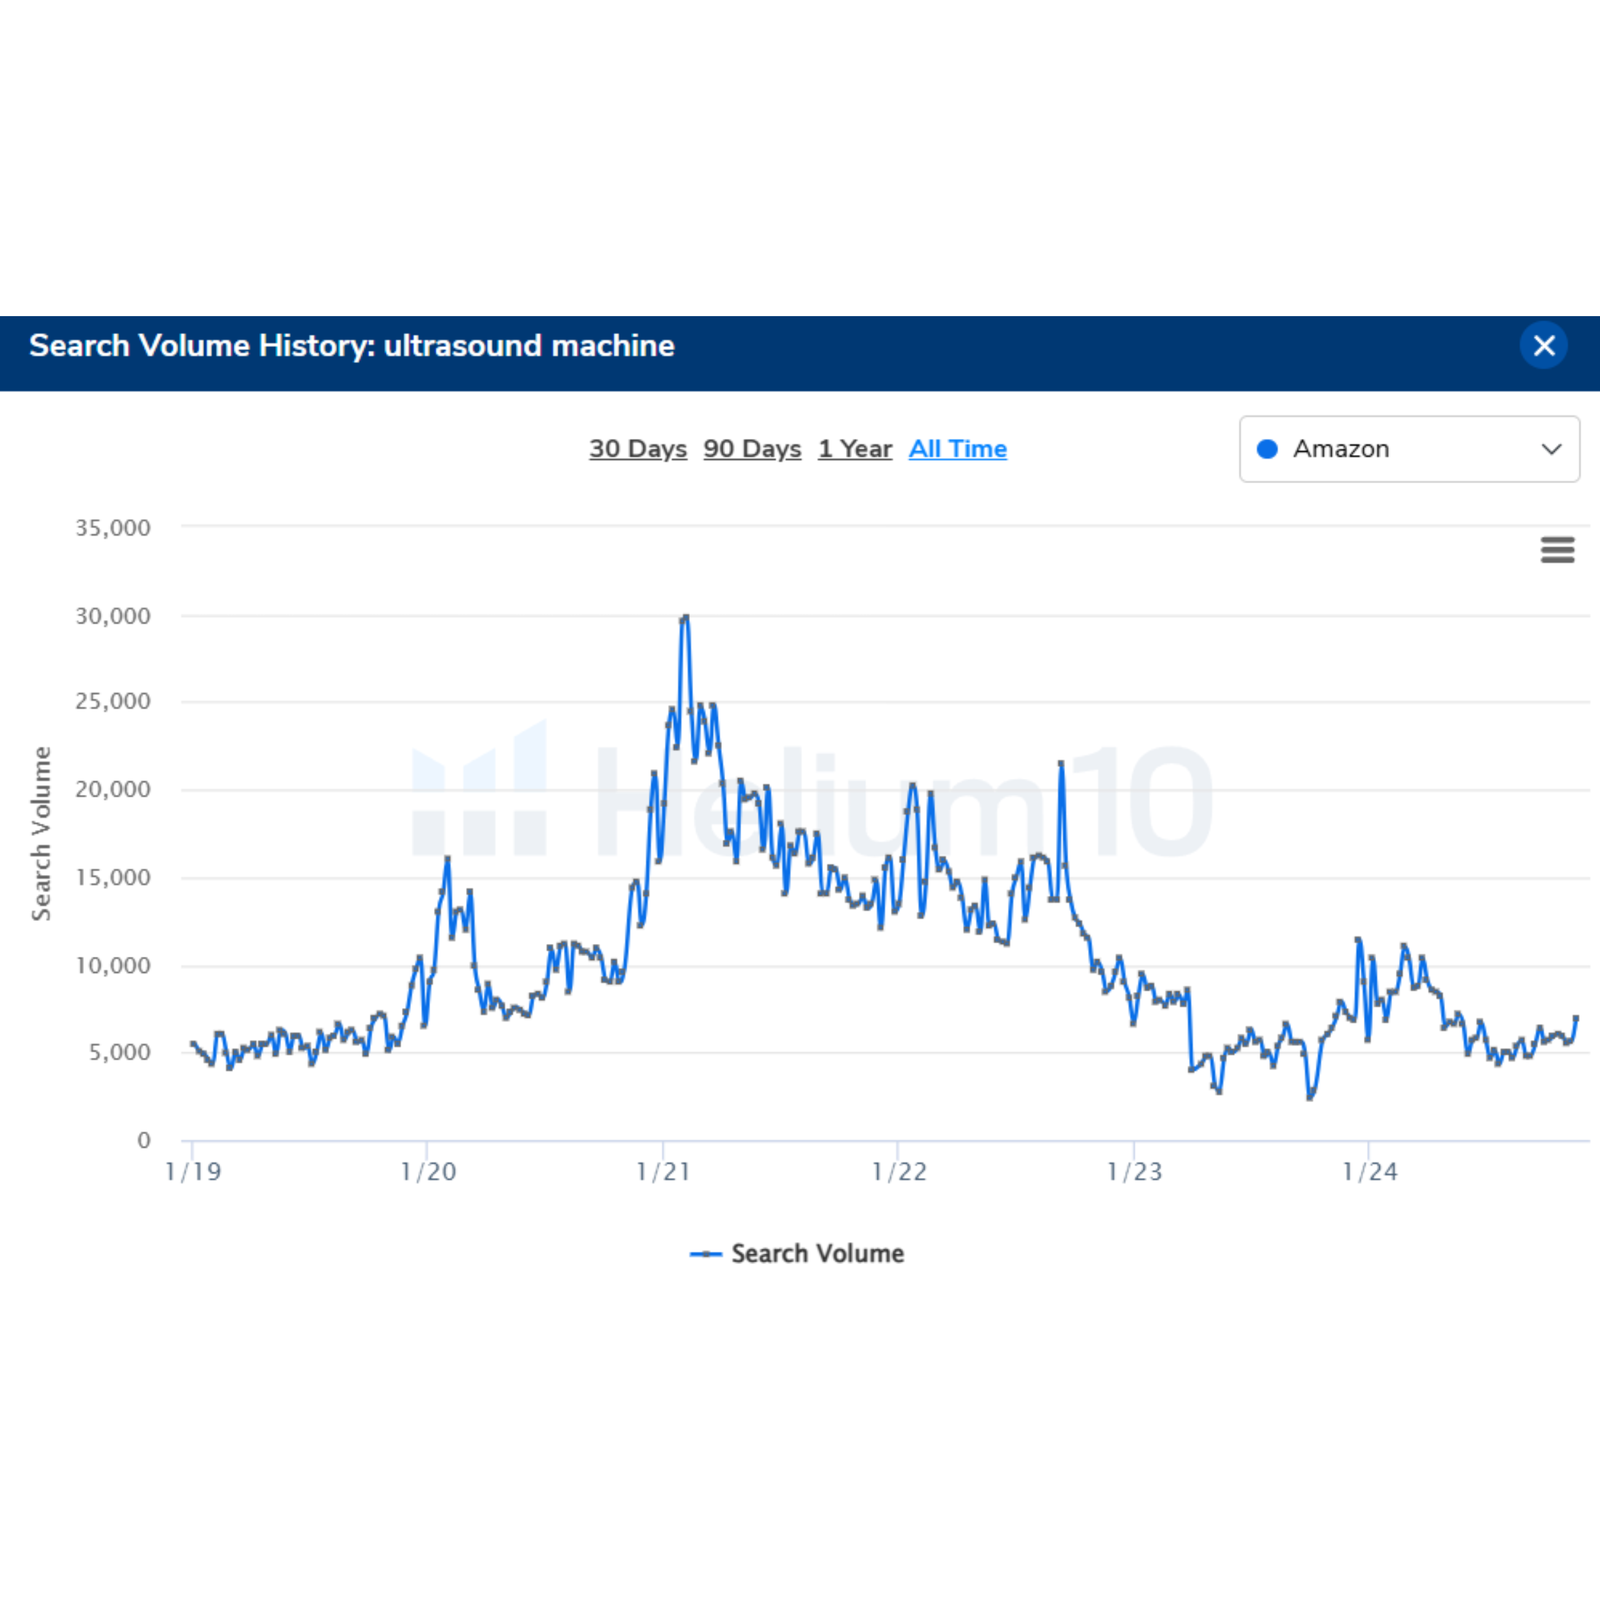The width and height of the screenshot is (1600, 1600).
Task: Toggle the Search Volume legend series
Action: [797, 1253]
